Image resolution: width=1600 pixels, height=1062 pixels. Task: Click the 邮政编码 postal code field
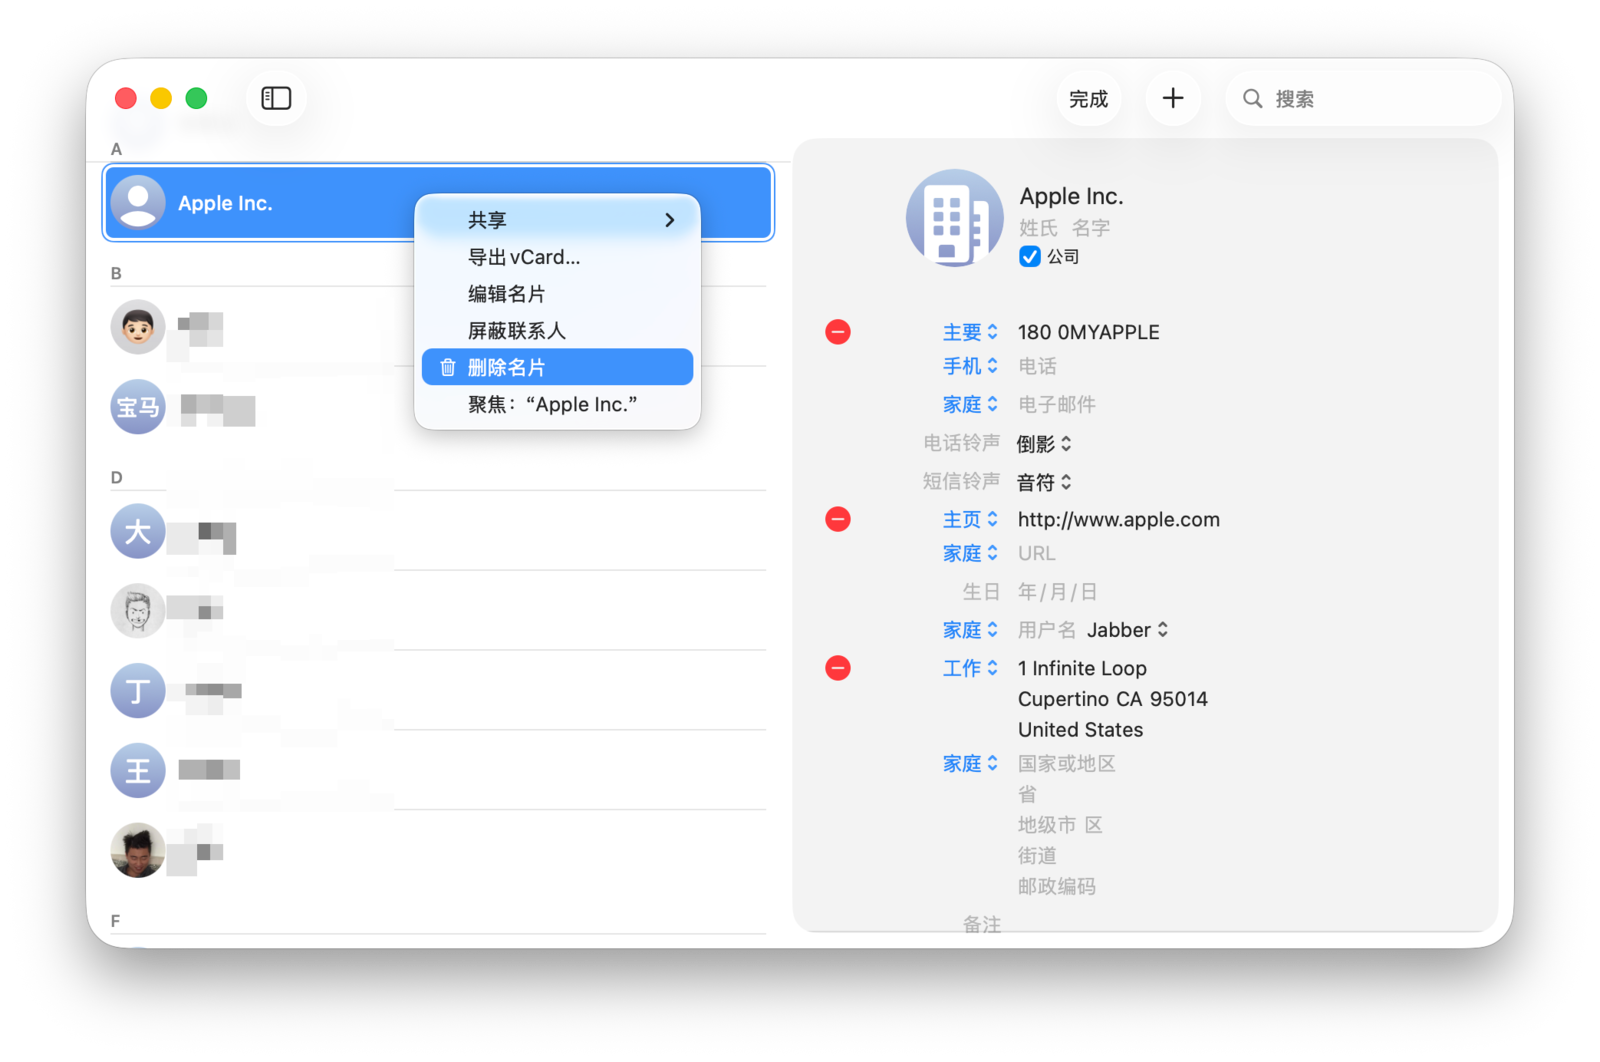click(1057, 887)
